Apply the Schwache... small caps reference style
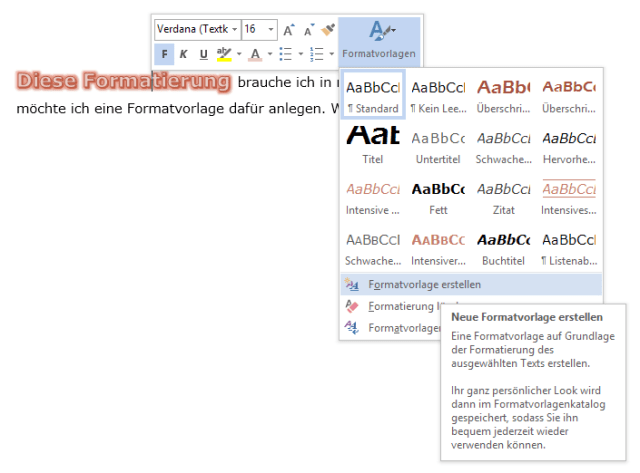This screenshot has width=640, height=473. [x=373, y=249]
